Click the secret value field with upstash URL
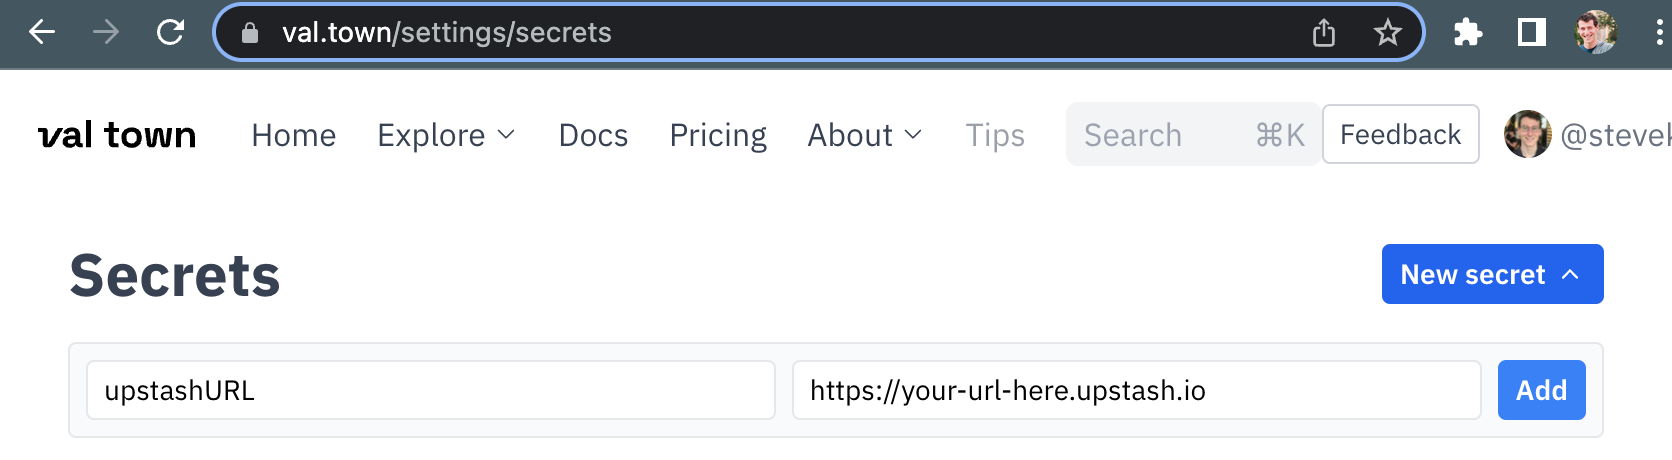Image resolution: width=1672 pixels, height=460 pixels. point(1137,390)
